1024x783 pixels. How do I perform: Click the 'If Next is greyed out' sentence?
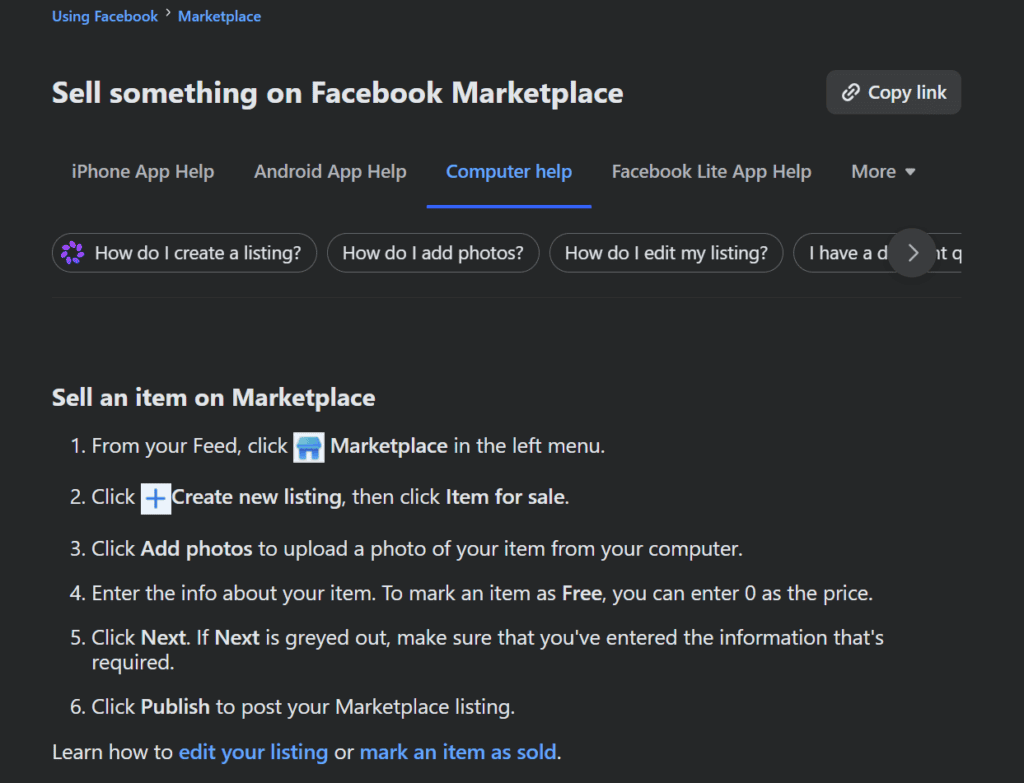tap(487, 650)
